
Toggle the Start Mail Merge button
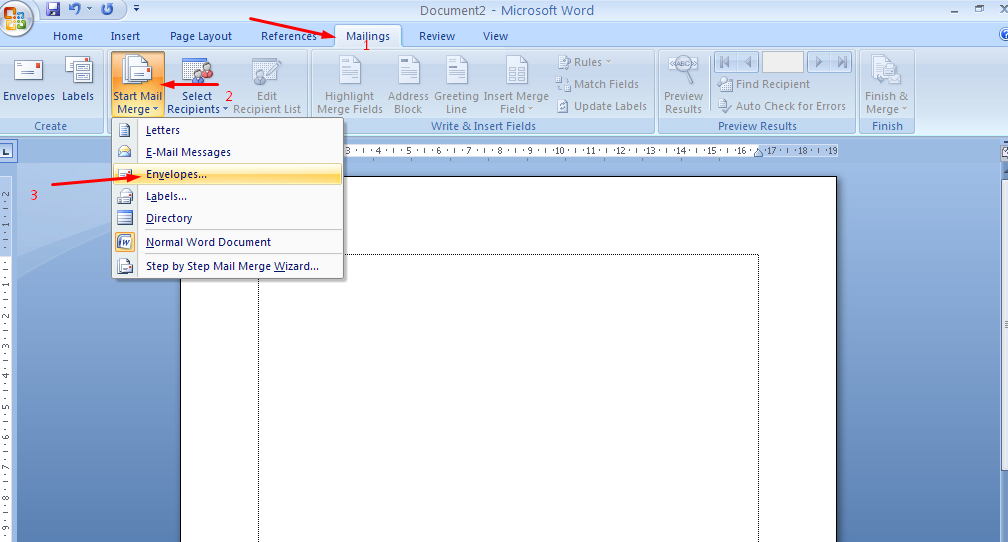pyautogui.click(x=137, y=84)
